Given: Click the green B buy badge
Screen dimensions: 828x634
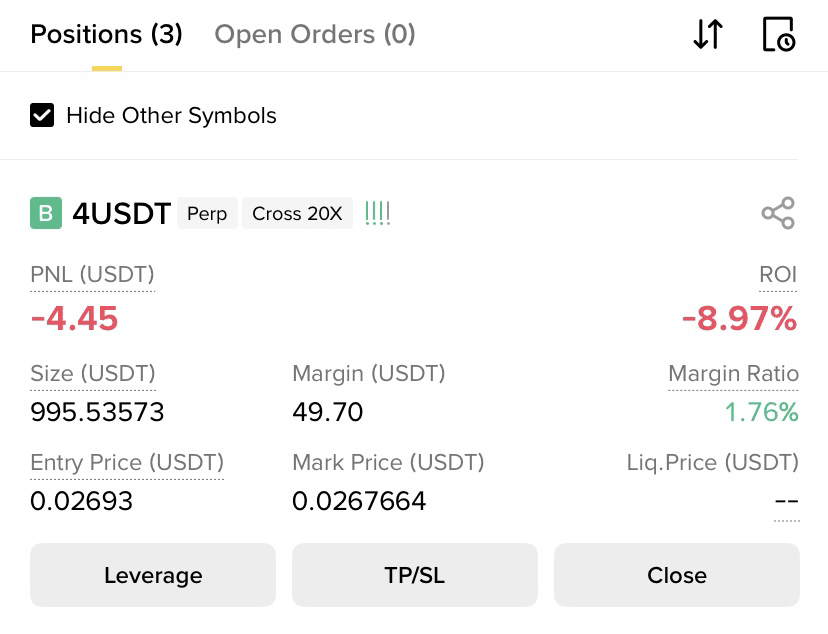Looking at the screenshot, I should [46, 213].
